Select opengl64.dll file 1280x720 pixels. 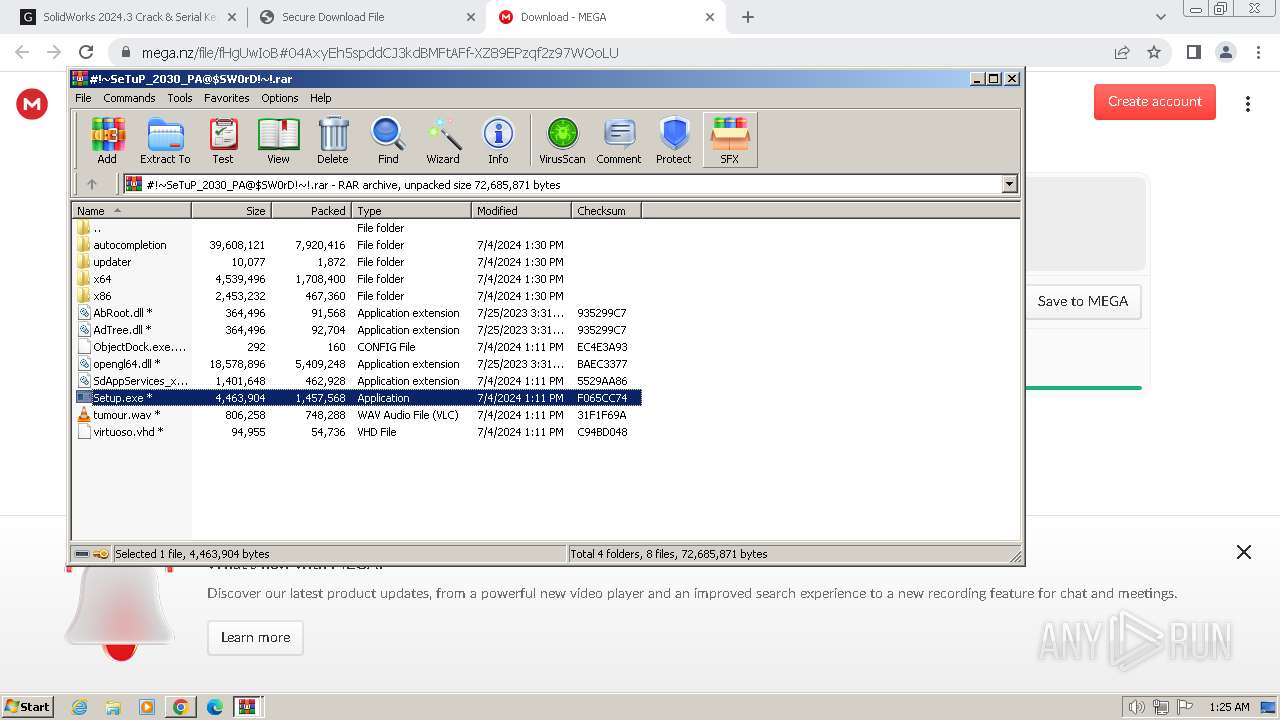pyautogui.click(x=358, y=364)
